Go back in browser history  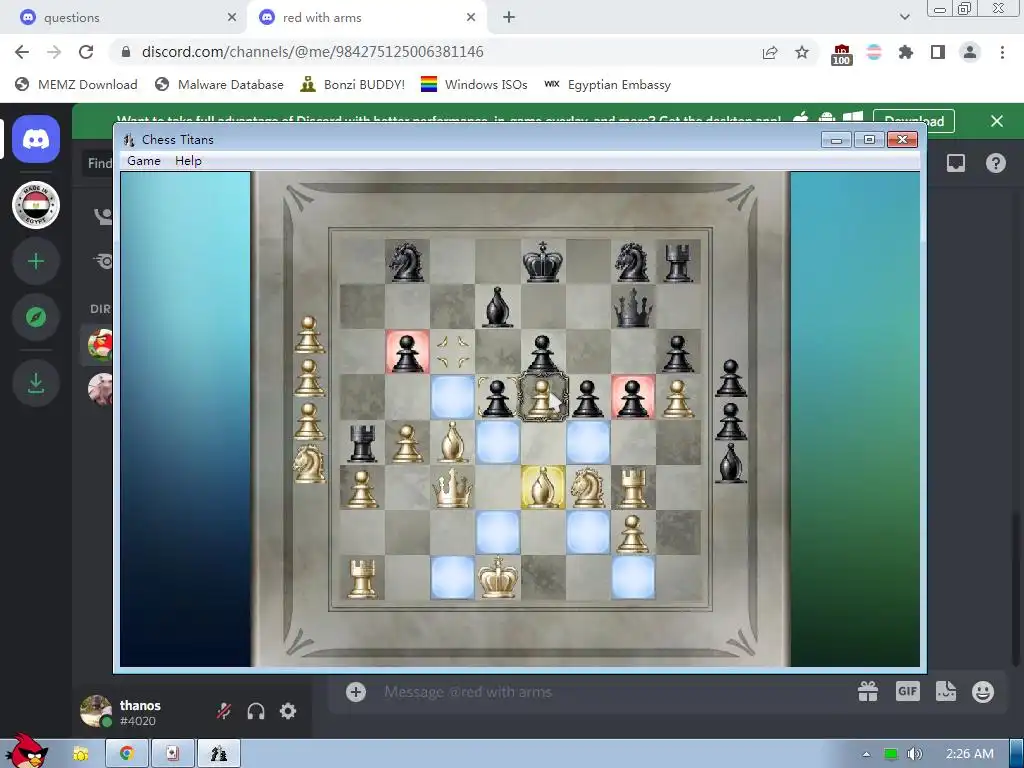pos(22,52)
